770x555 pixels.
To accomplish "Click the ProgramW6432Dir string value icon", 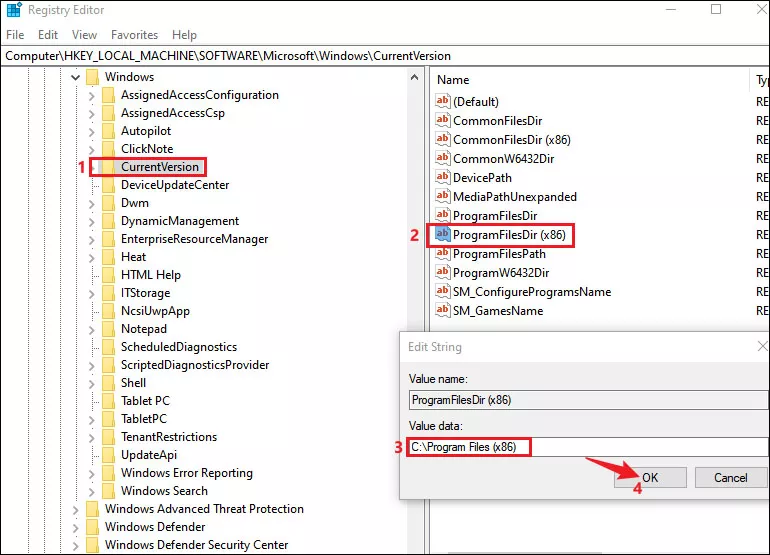I will pyautogui.click(x=442, y=272).
